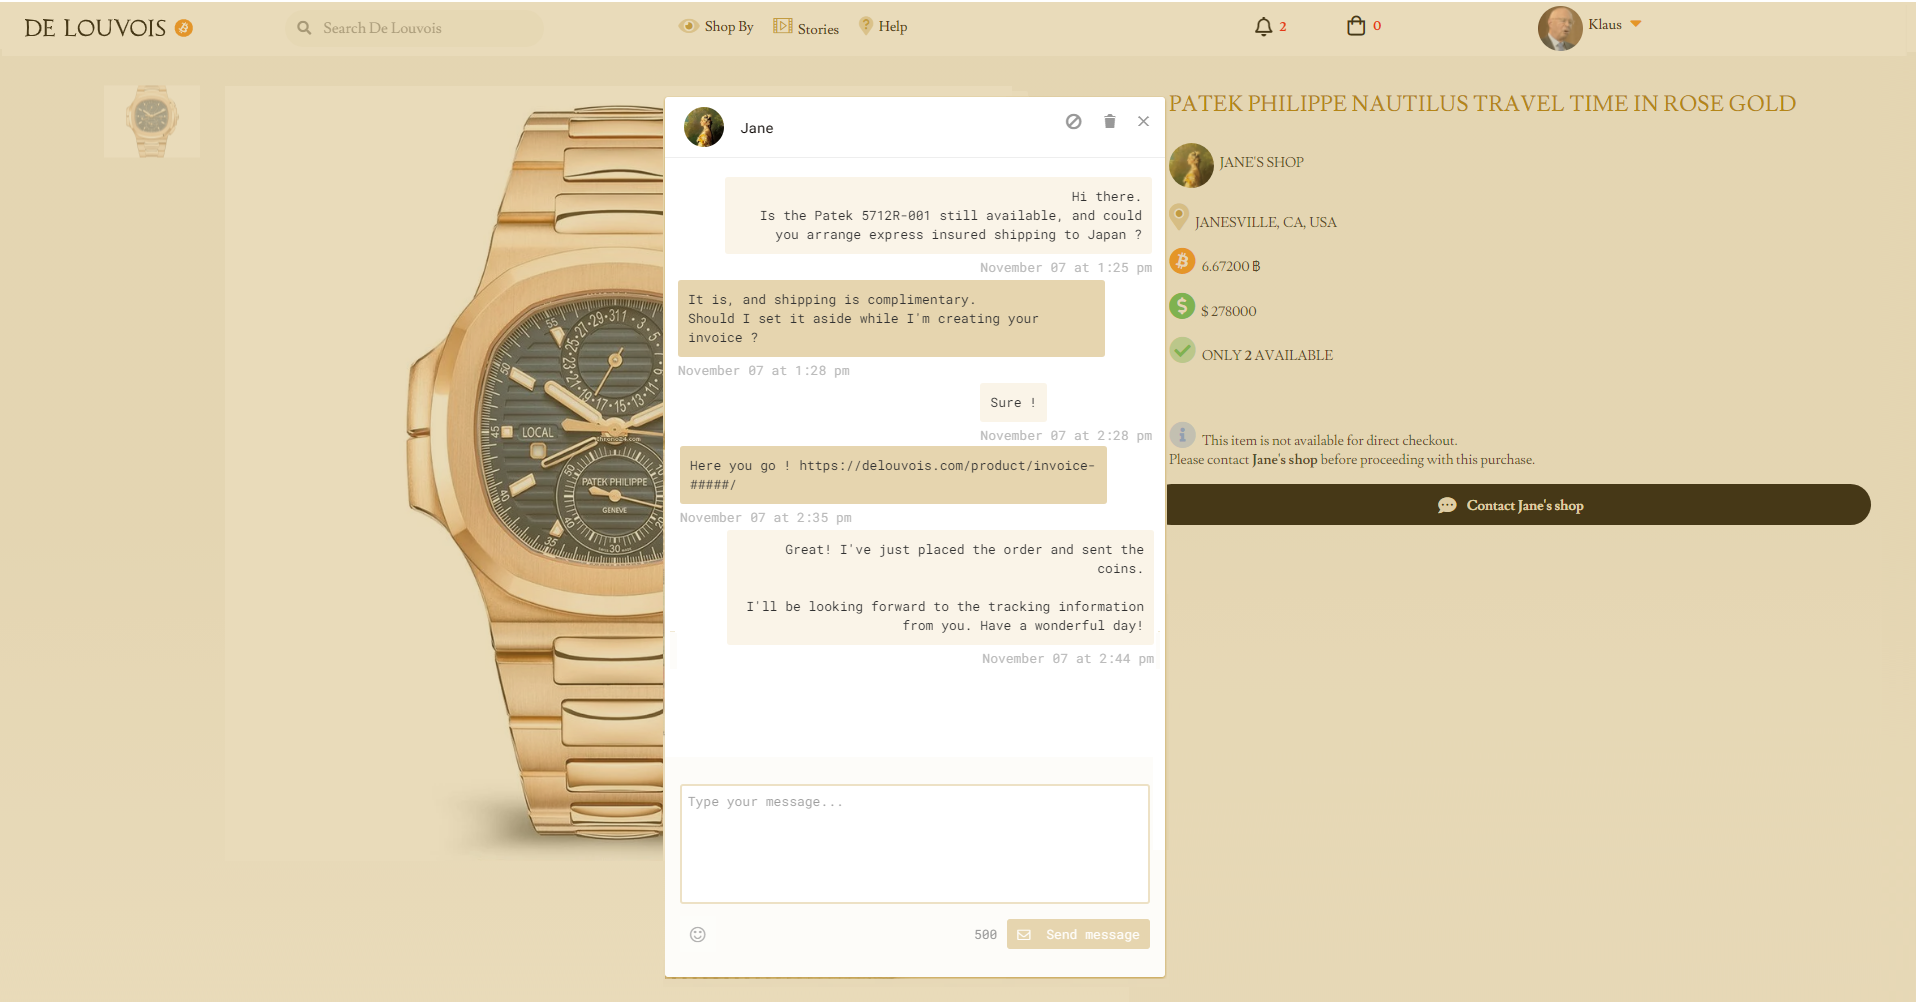Image resolution: width=1916 pixels, height=1002 pixels.
Task: Open the emoji picker in chat
Action: [x=698, y=934]
